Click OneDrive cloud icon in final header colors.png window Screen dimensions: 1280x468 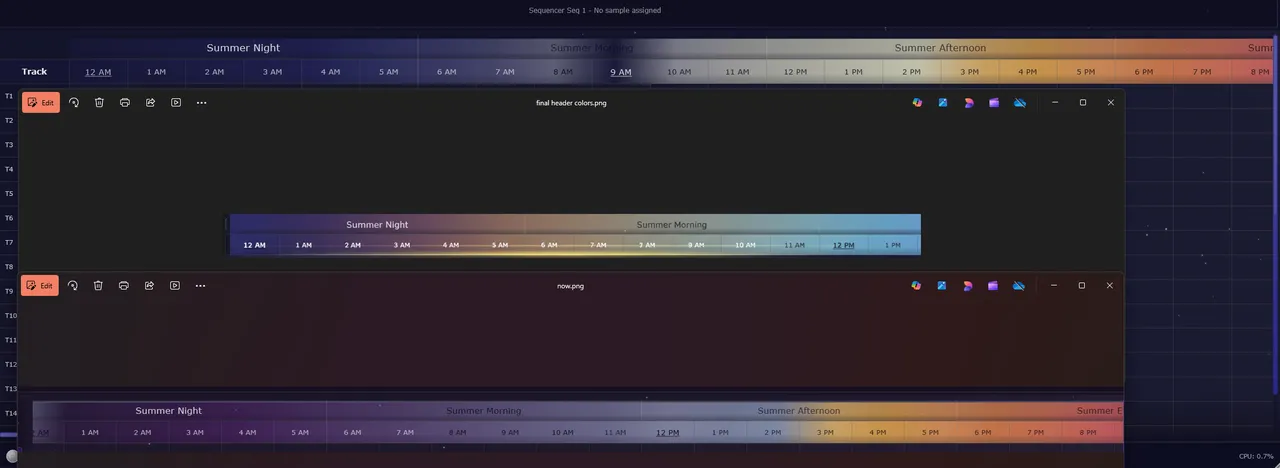pos(1019,102)
